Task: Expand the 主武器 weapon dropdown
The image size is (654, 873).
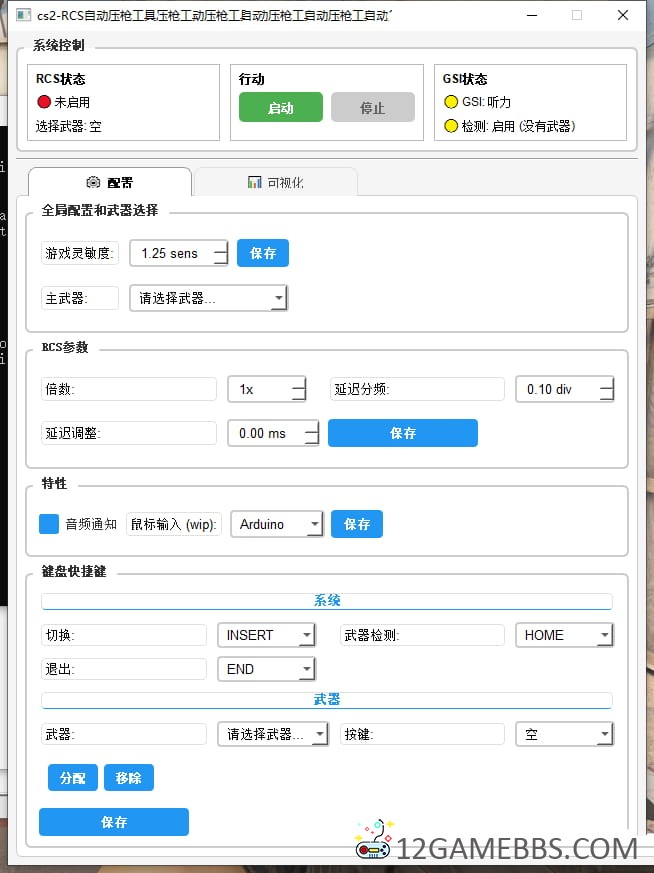Action: (208, 298)
